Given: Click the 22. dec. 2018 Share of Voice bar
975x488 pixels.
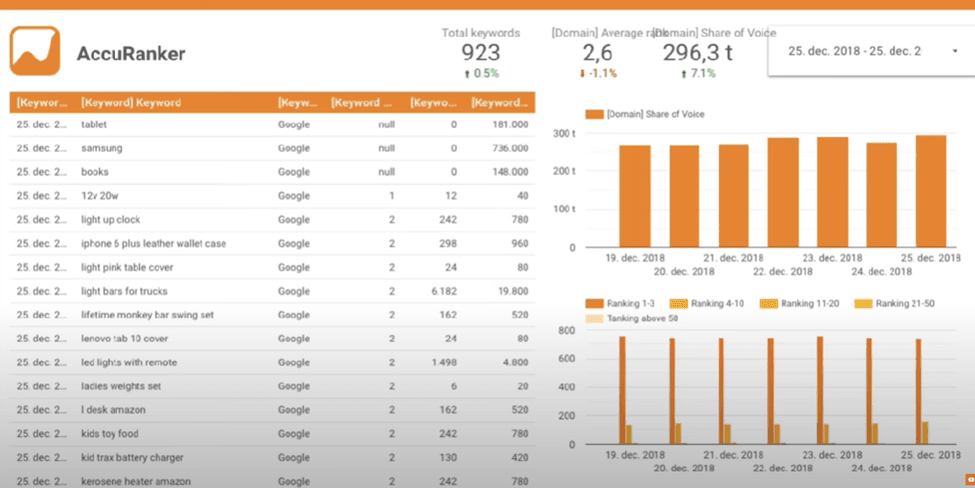Looking at the screenshot, I should [783, 193].
